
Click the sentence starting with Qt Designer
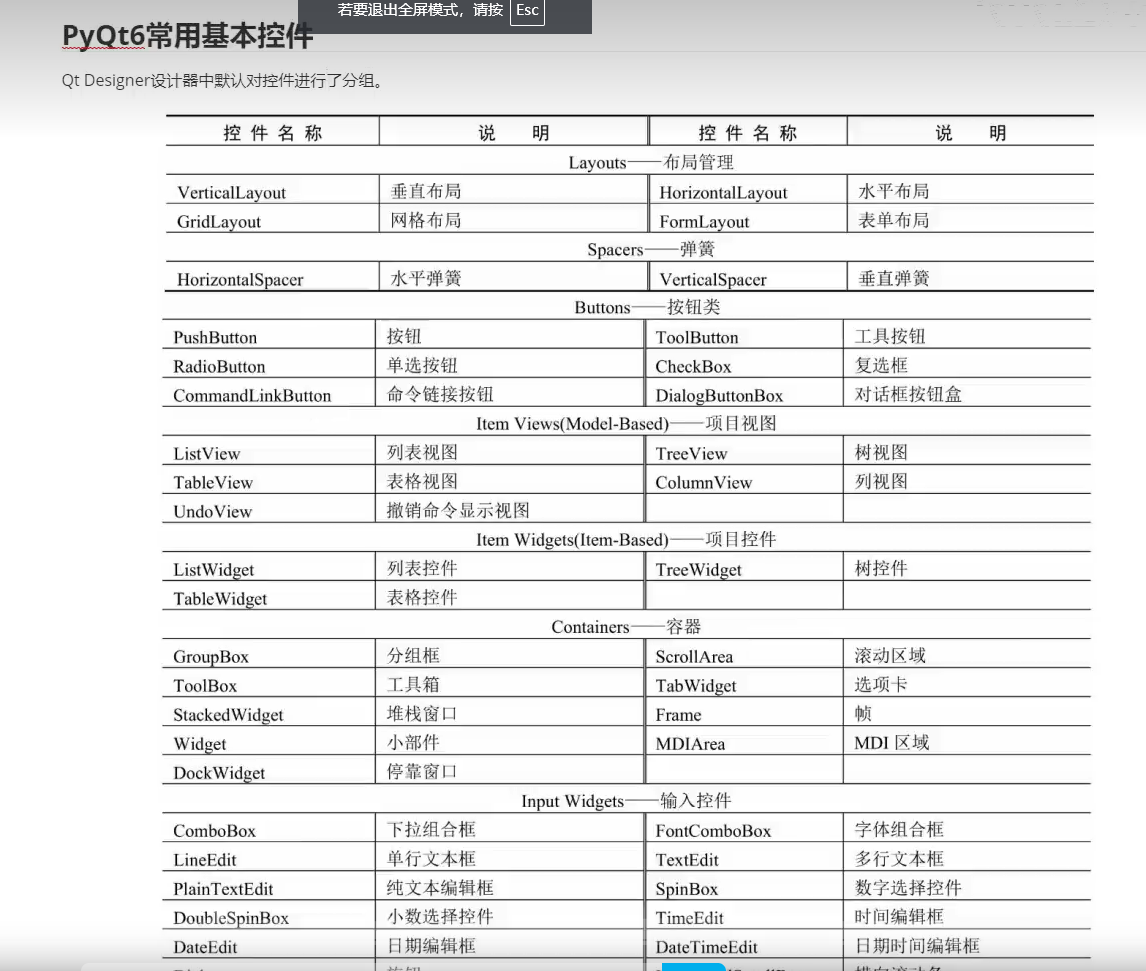click(x=223, y=80)
